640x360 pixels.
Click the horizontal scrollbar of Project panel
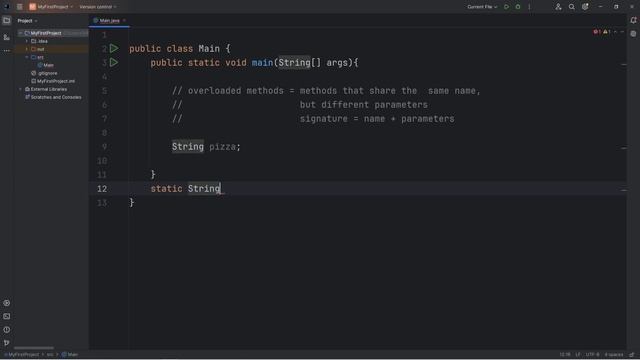pyautogui.click(x=34, y=348)
